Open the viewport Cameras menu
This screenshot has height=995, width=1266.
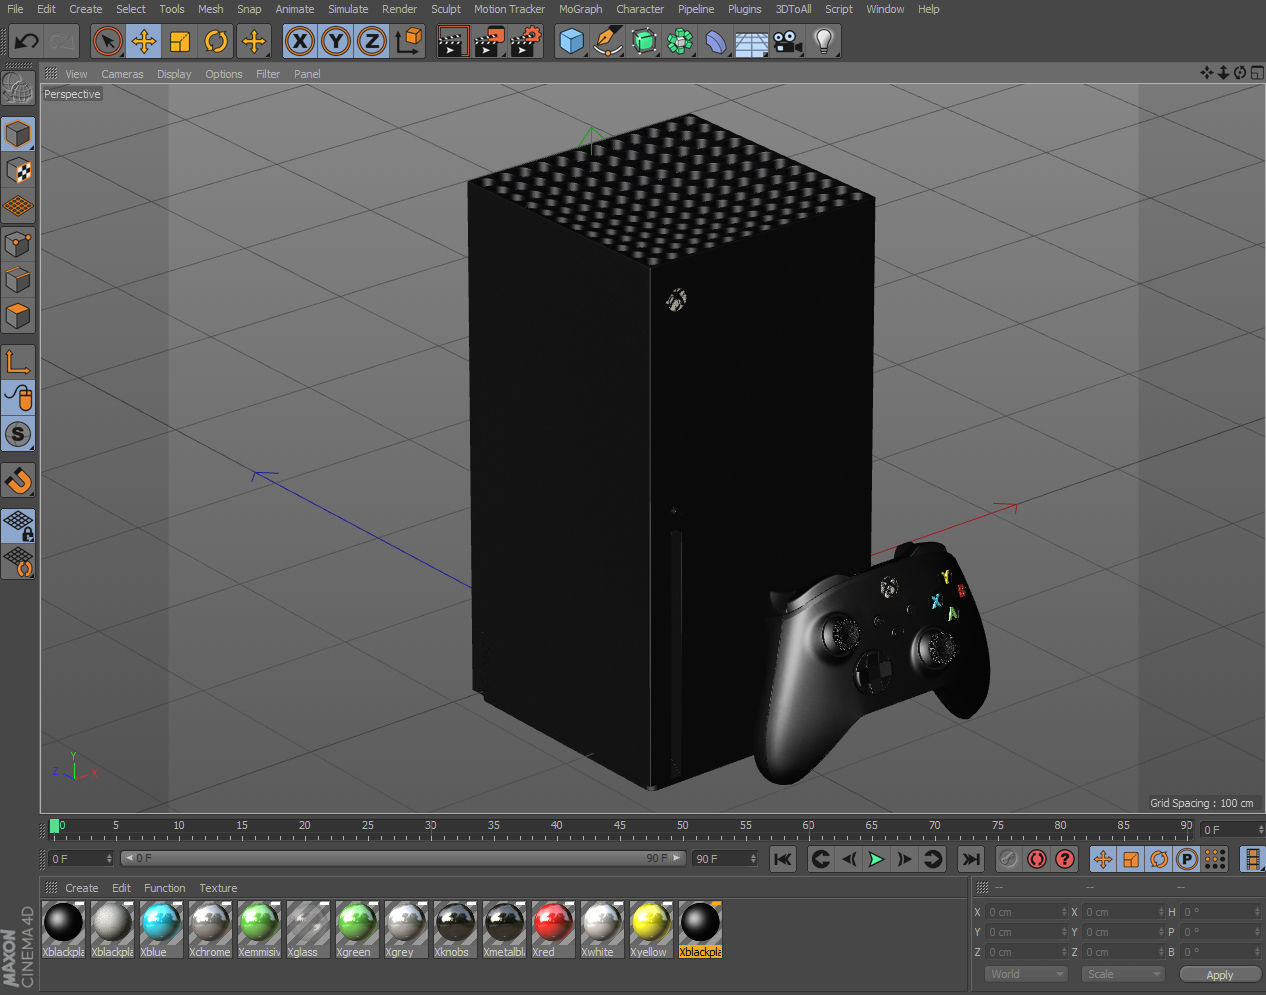pyautogui.click(x=122, y=74)
